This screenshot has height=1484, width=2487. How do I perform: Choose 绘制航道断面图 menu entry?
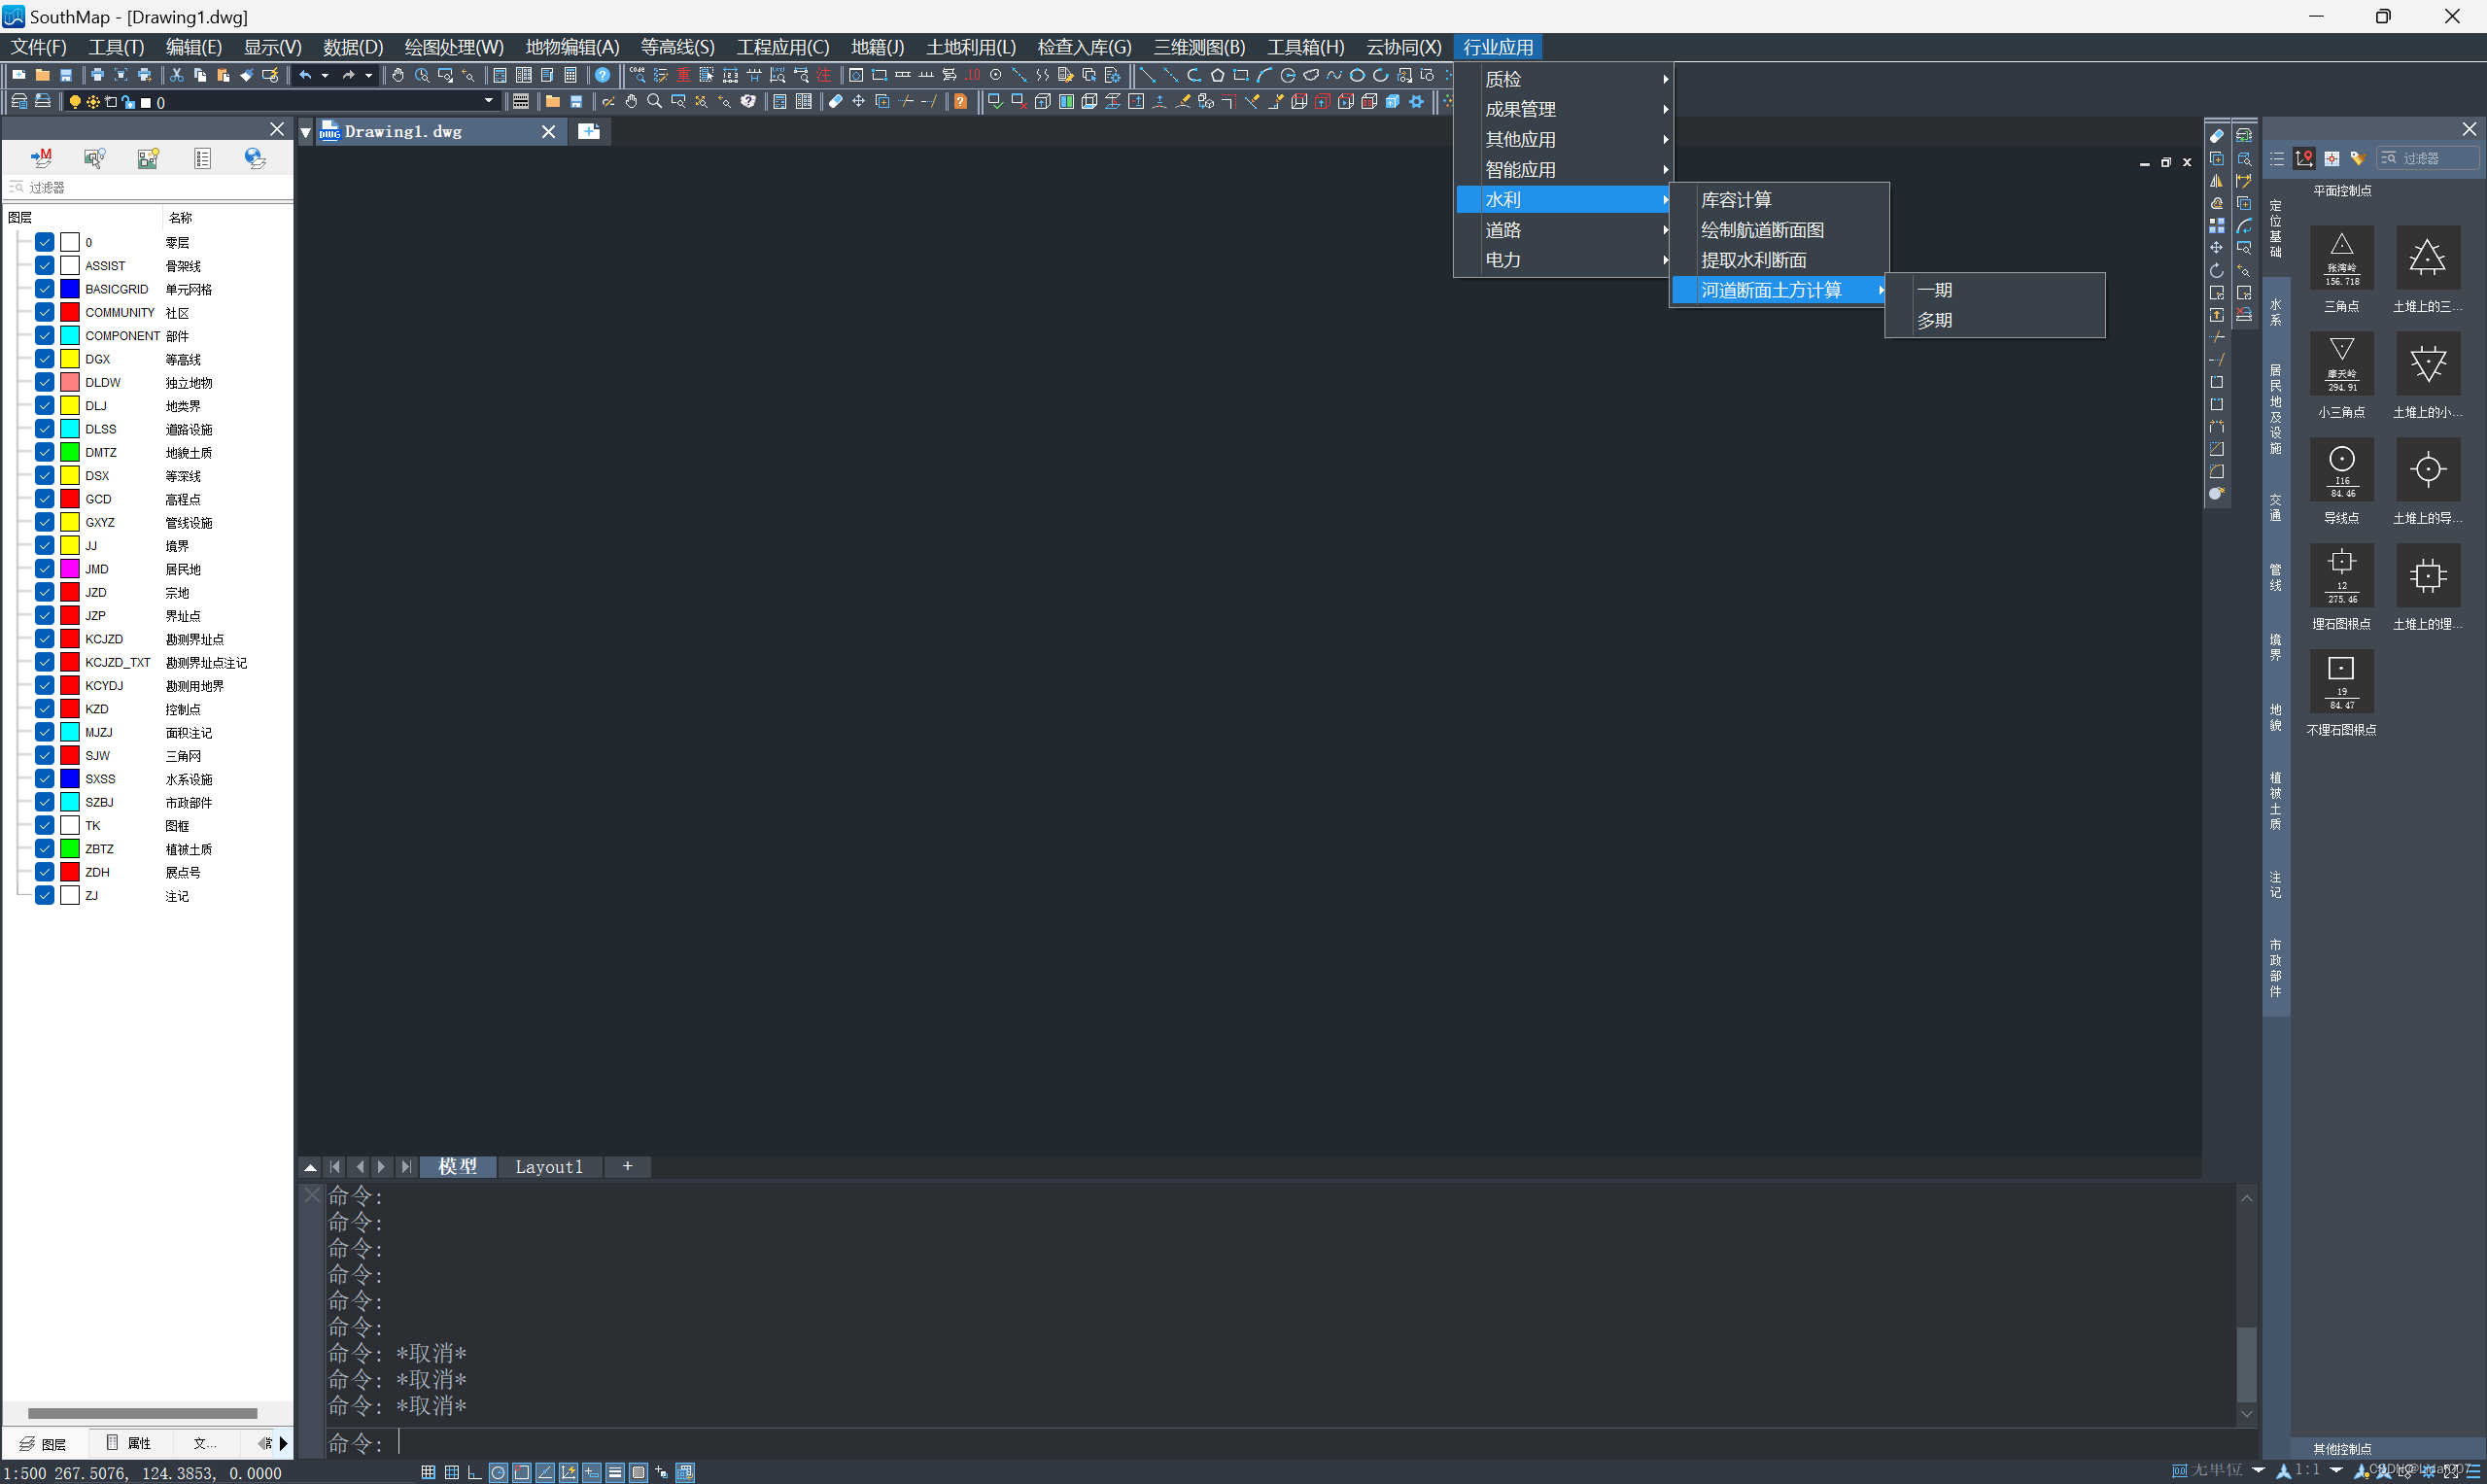click(1779, 230)
